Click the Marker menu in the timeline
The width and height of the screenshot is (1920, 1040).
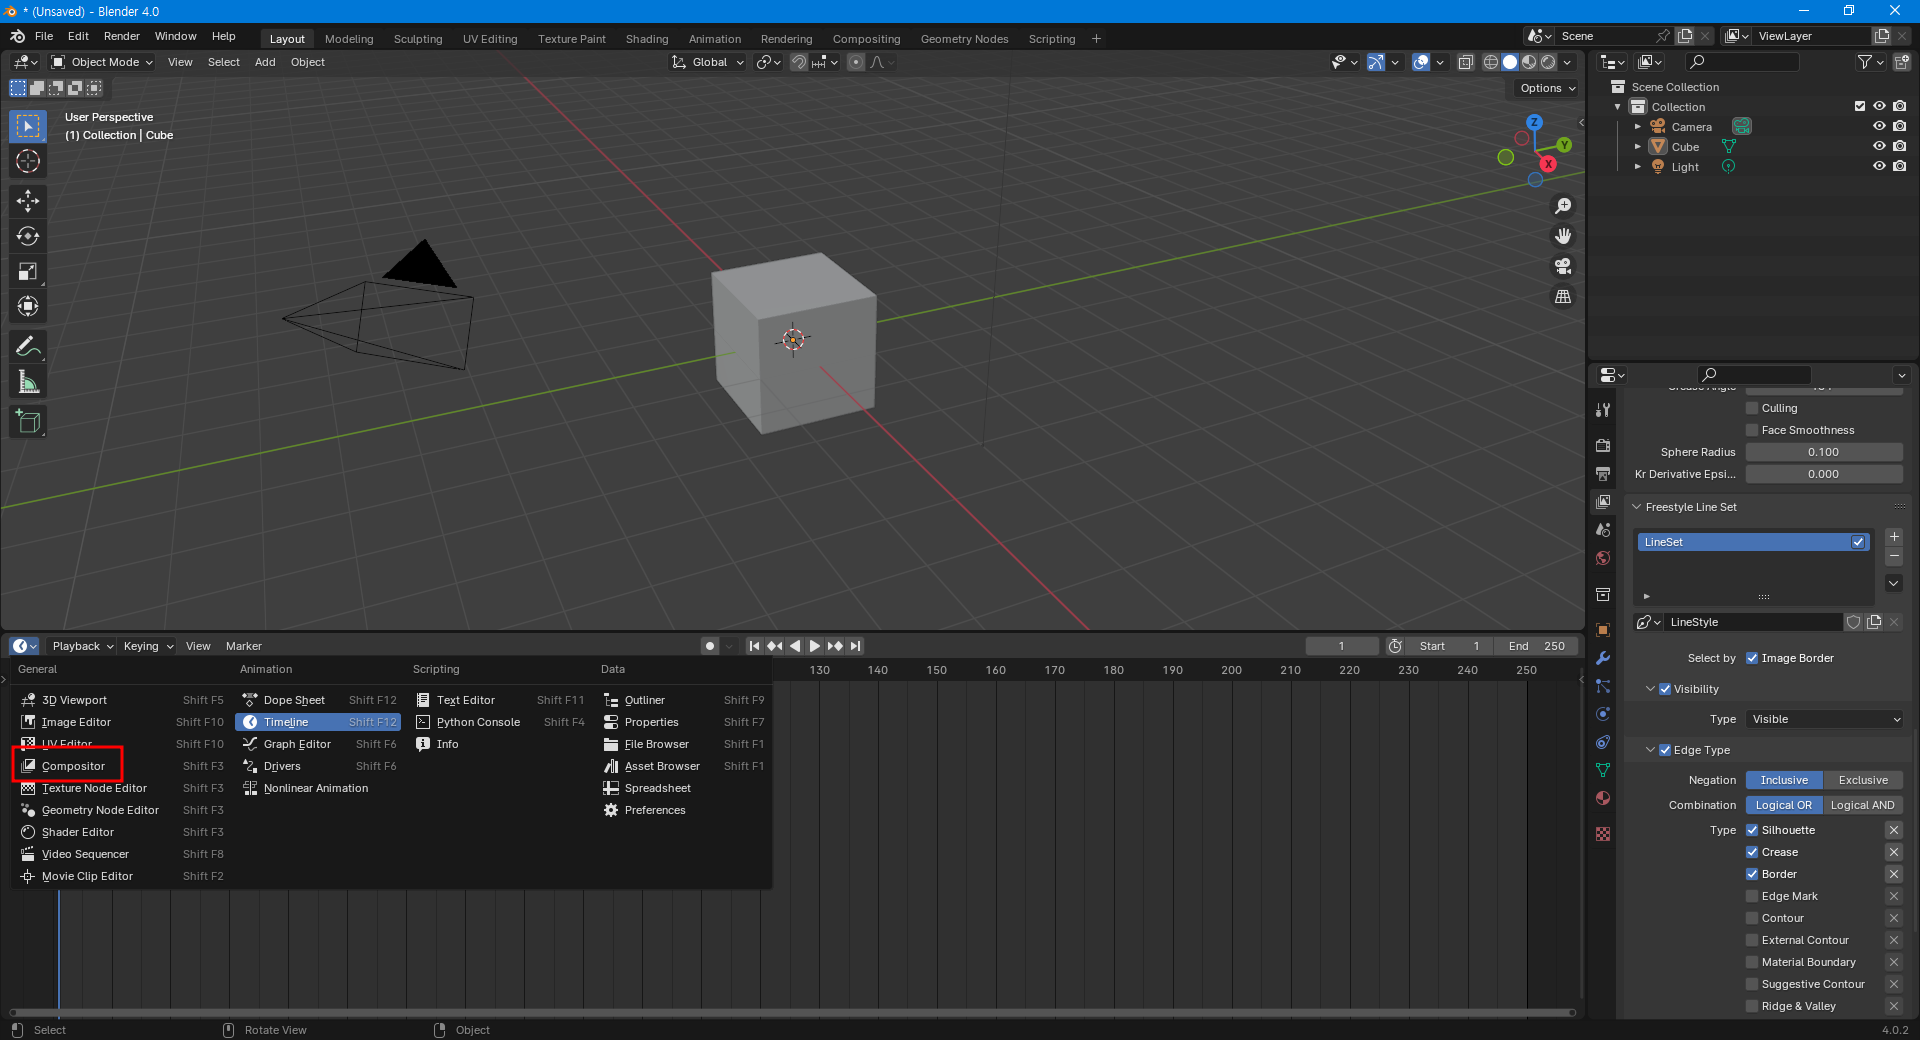pos(244,646)
